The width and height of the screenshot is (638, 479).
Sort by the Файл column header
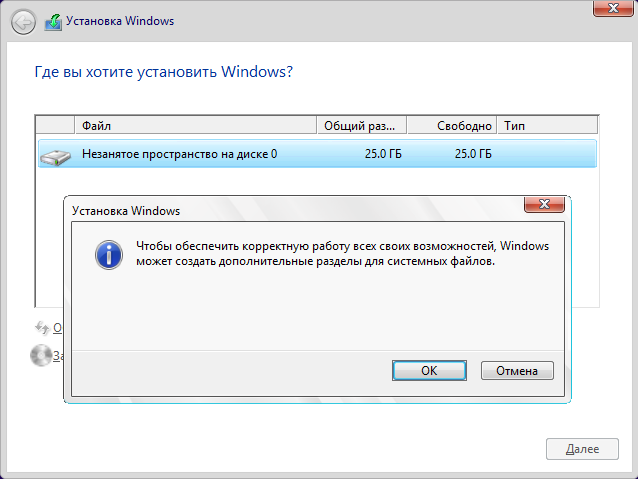point(196,126)
